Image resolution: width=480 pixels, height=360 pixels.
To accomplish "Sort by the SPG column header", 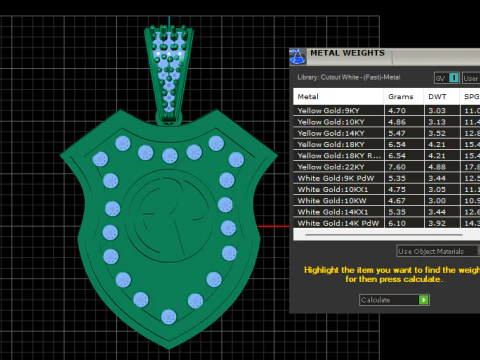I will point(470,97).
